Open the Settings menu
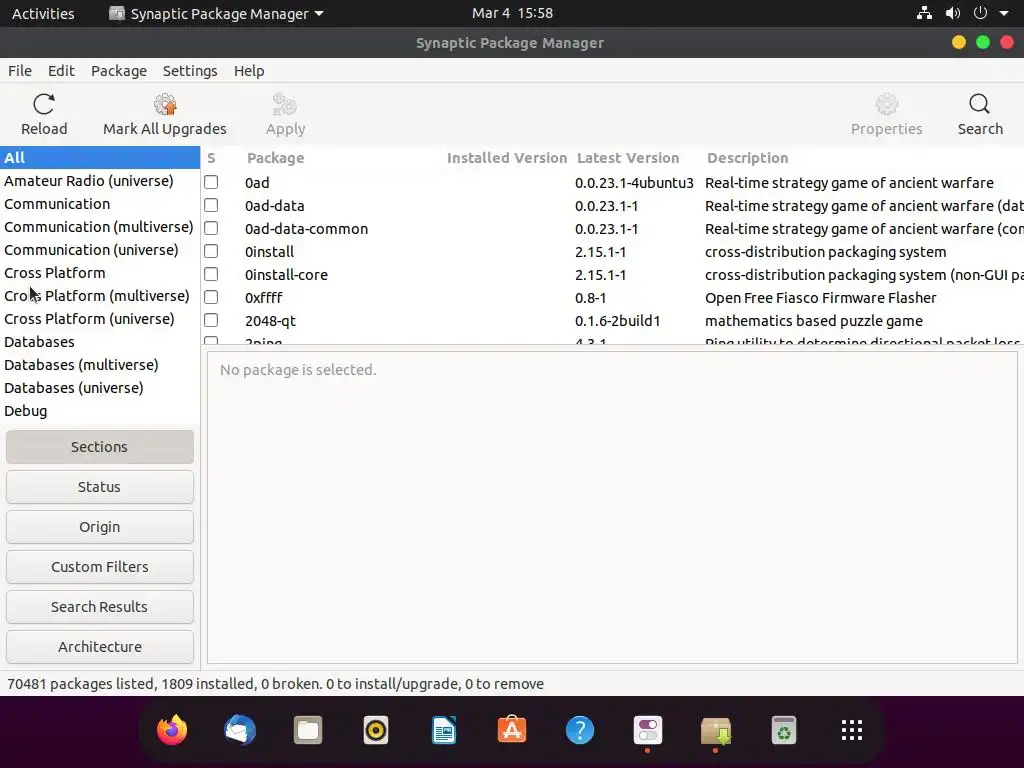1024x768 pixels. point(190,71)
